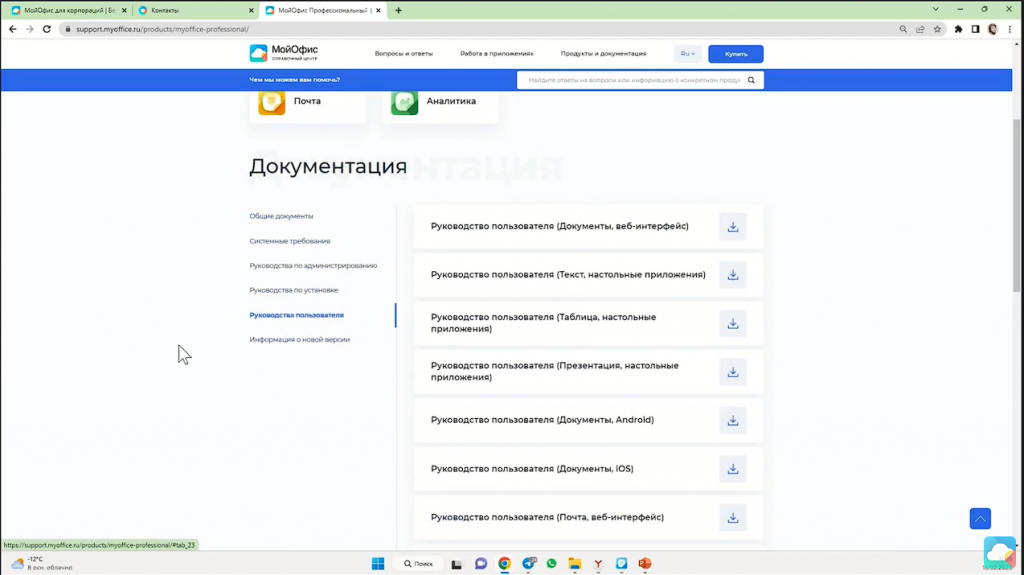Open browser zoom magnifier in address bar

tap(903, 29)
